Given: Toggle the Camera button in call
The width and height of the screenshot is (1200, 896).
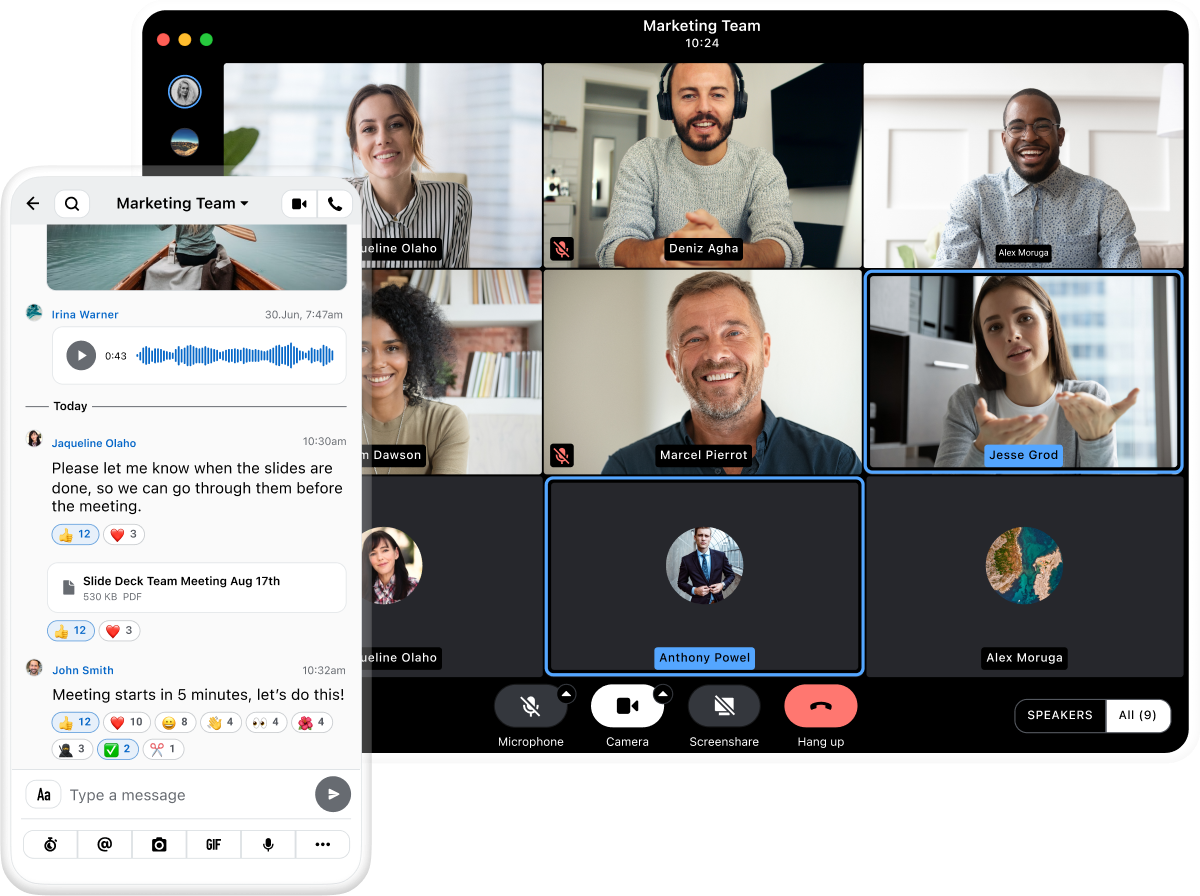Looking at the screenshot, I should click(627, 707).
